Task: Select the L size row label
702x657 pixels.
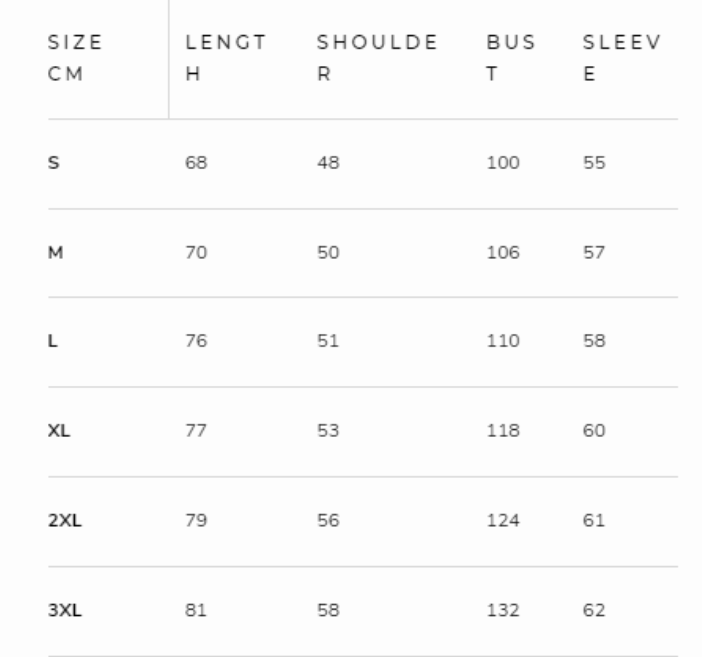Action: 52,342
